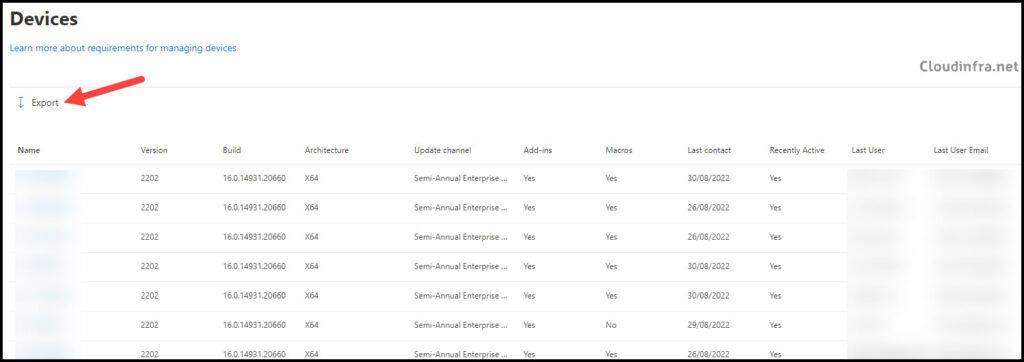Screen dimensions: 1024x362
Task: Click the Last User Email header
Action: click(961, 150)
